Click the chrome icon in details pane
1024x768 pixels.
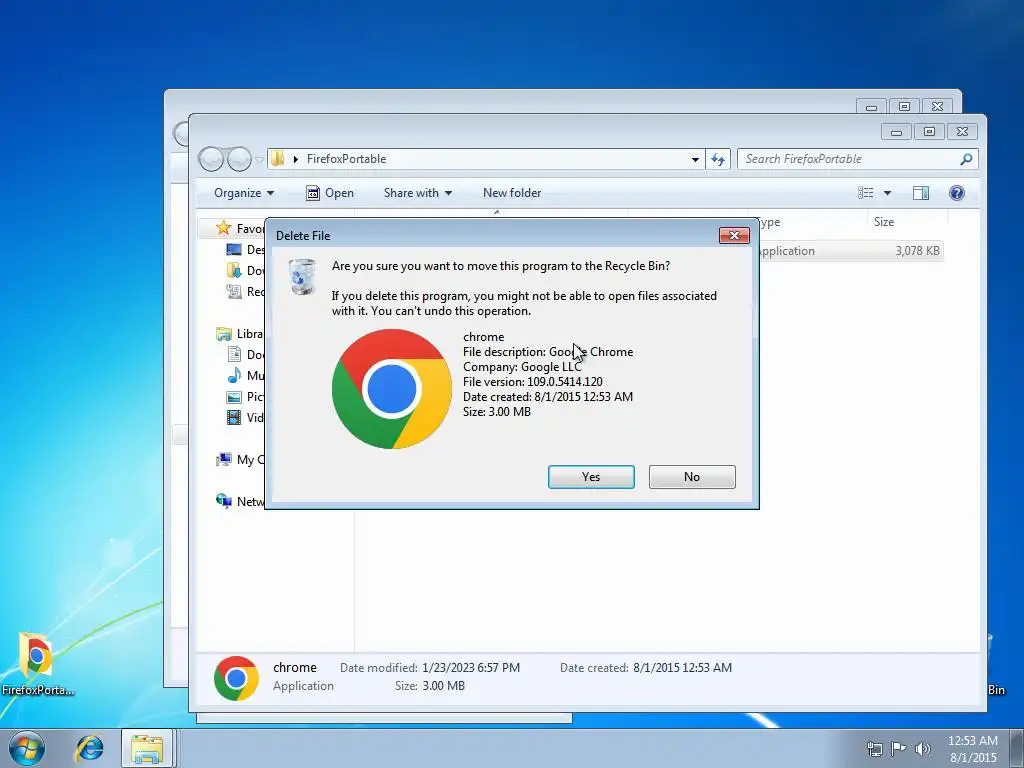[236, 679]
